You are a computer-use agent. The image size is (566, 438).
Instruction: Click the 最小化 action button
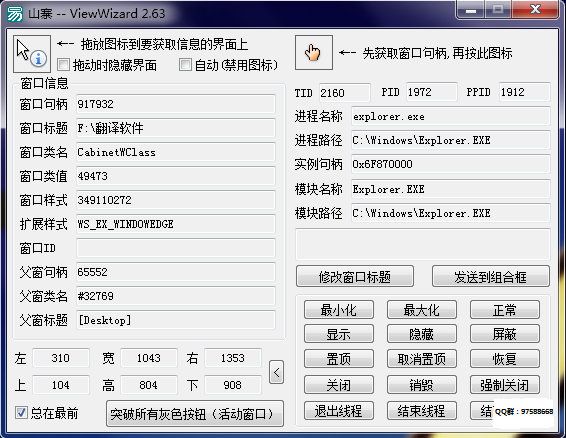click(339, 310)
